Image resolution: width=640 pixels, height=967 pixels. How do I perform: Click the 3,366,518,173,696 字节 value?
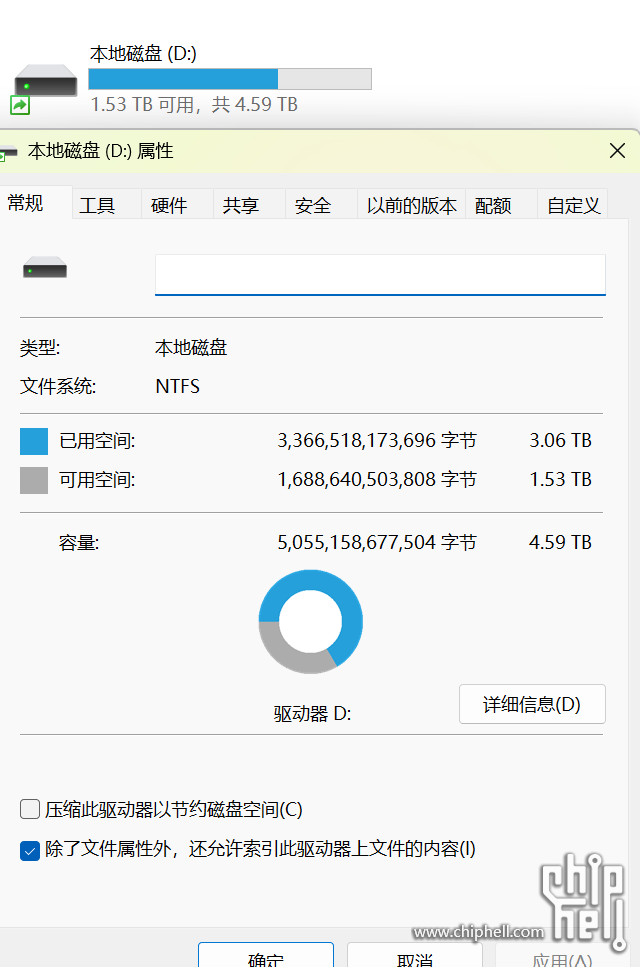coord(377,440)
